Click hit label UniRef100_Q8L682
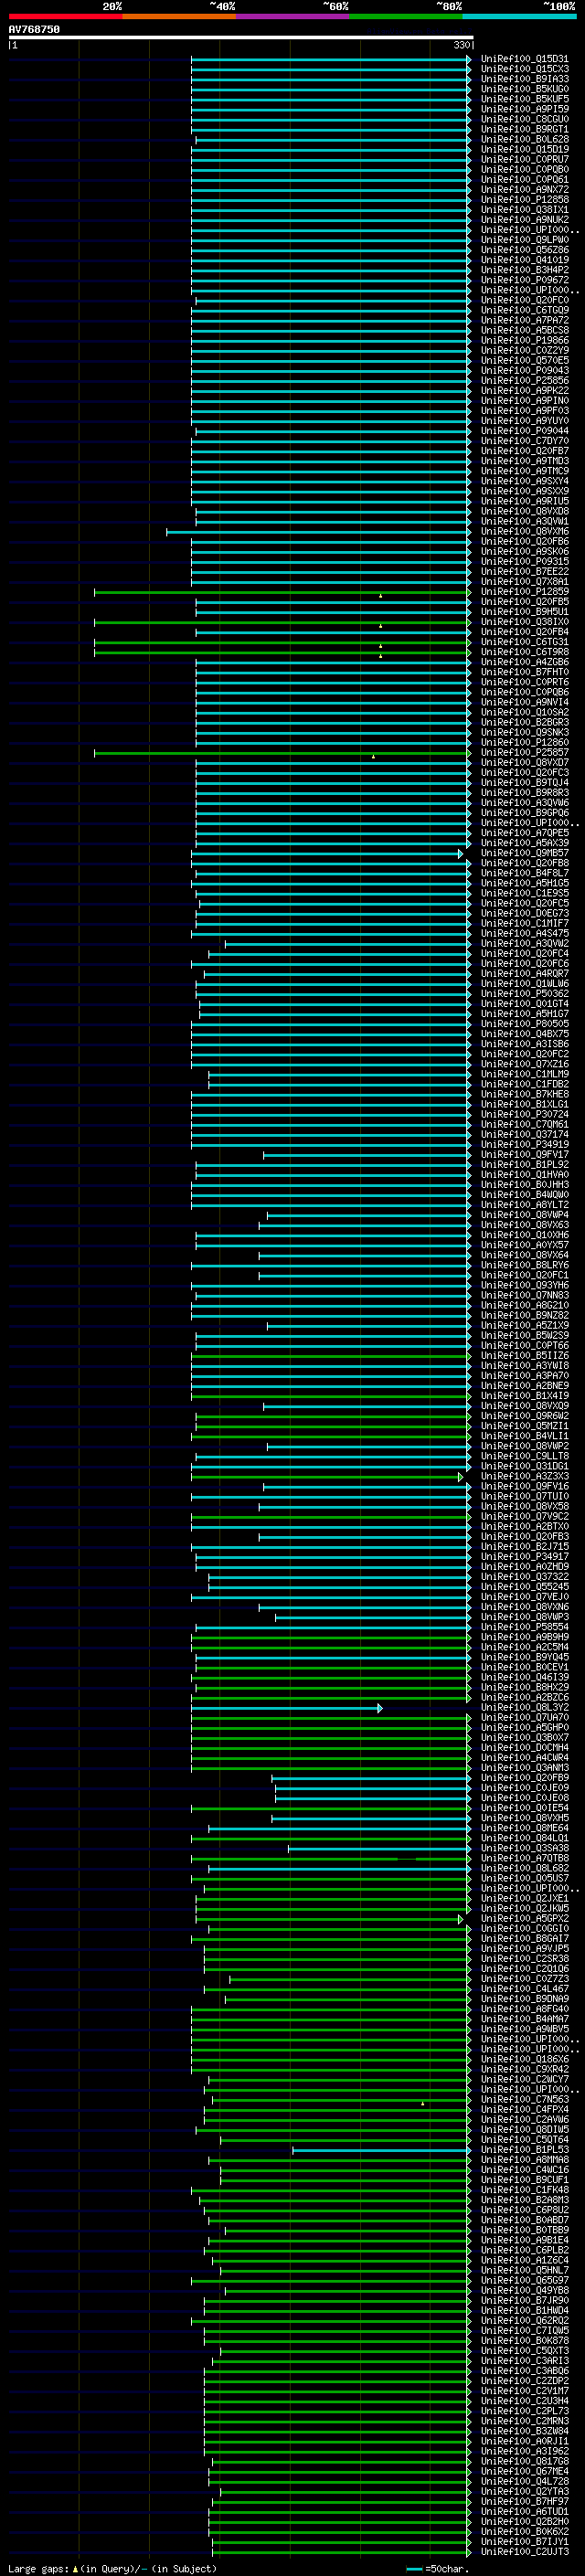The height and width of the screenshot is (2576, 585). coord(525,1868)
